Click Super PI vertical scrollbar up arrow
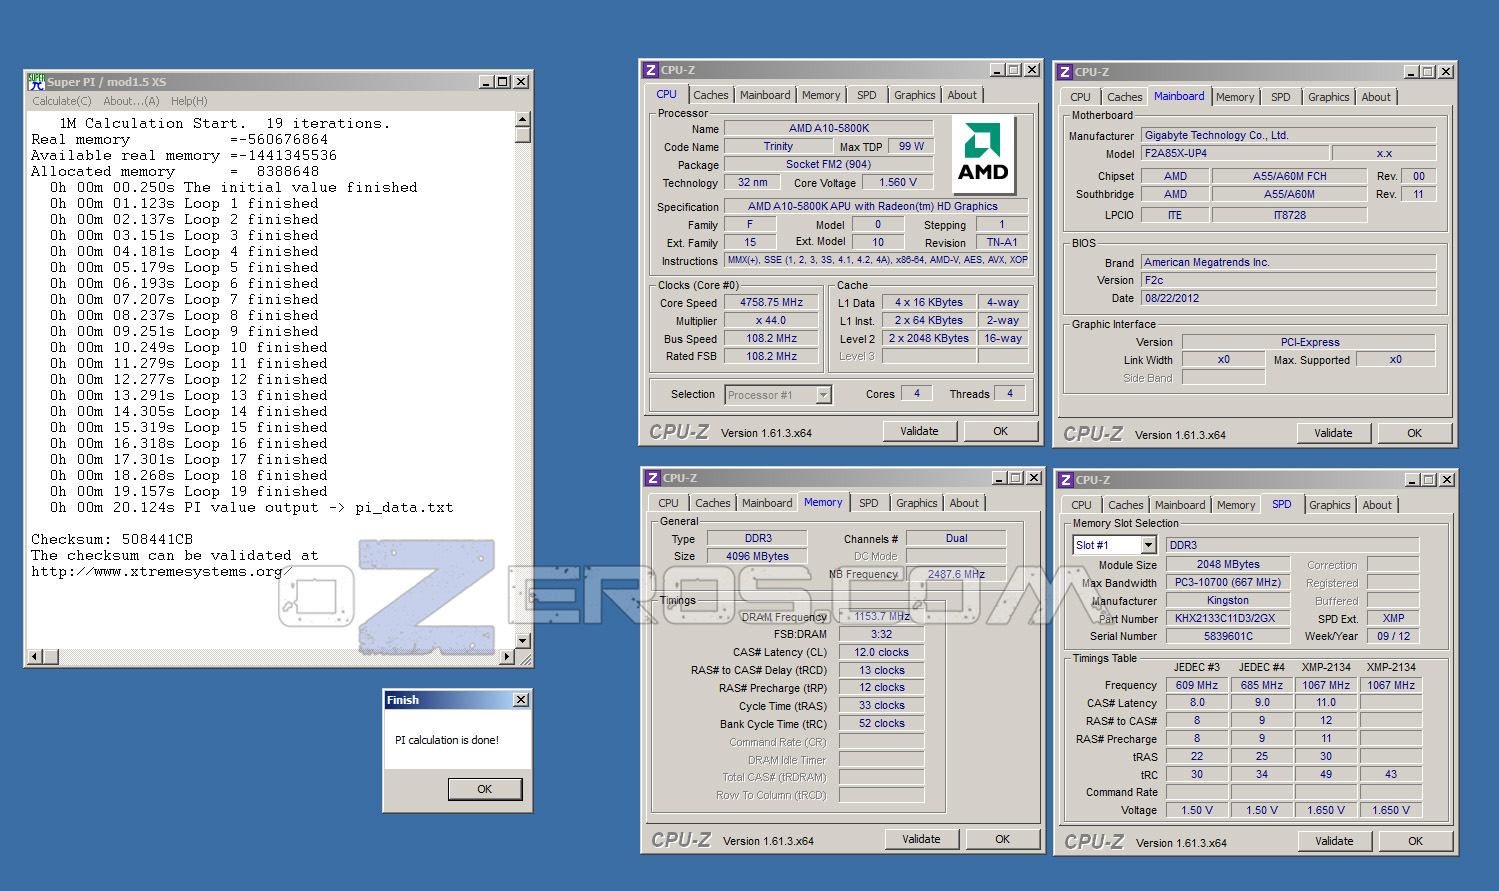Viewport: 1499px width, 891px height. click(523, 119)
